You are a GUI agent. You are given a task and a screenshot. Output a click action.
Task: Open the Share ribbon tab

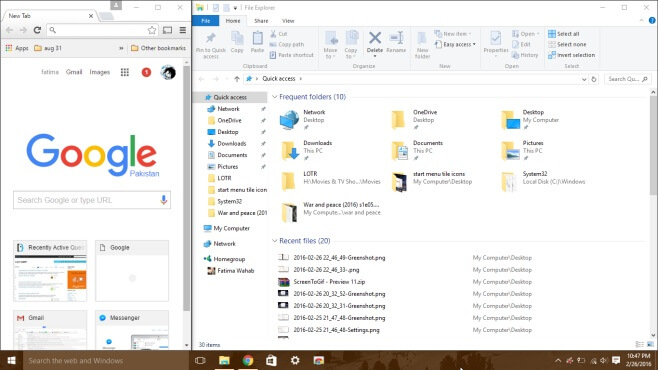(x=261, y=21)
